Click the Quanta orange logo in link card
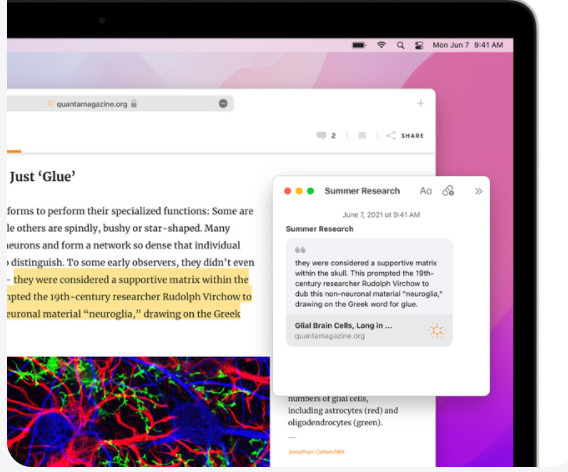568x472 pixels. click(437, 330)
